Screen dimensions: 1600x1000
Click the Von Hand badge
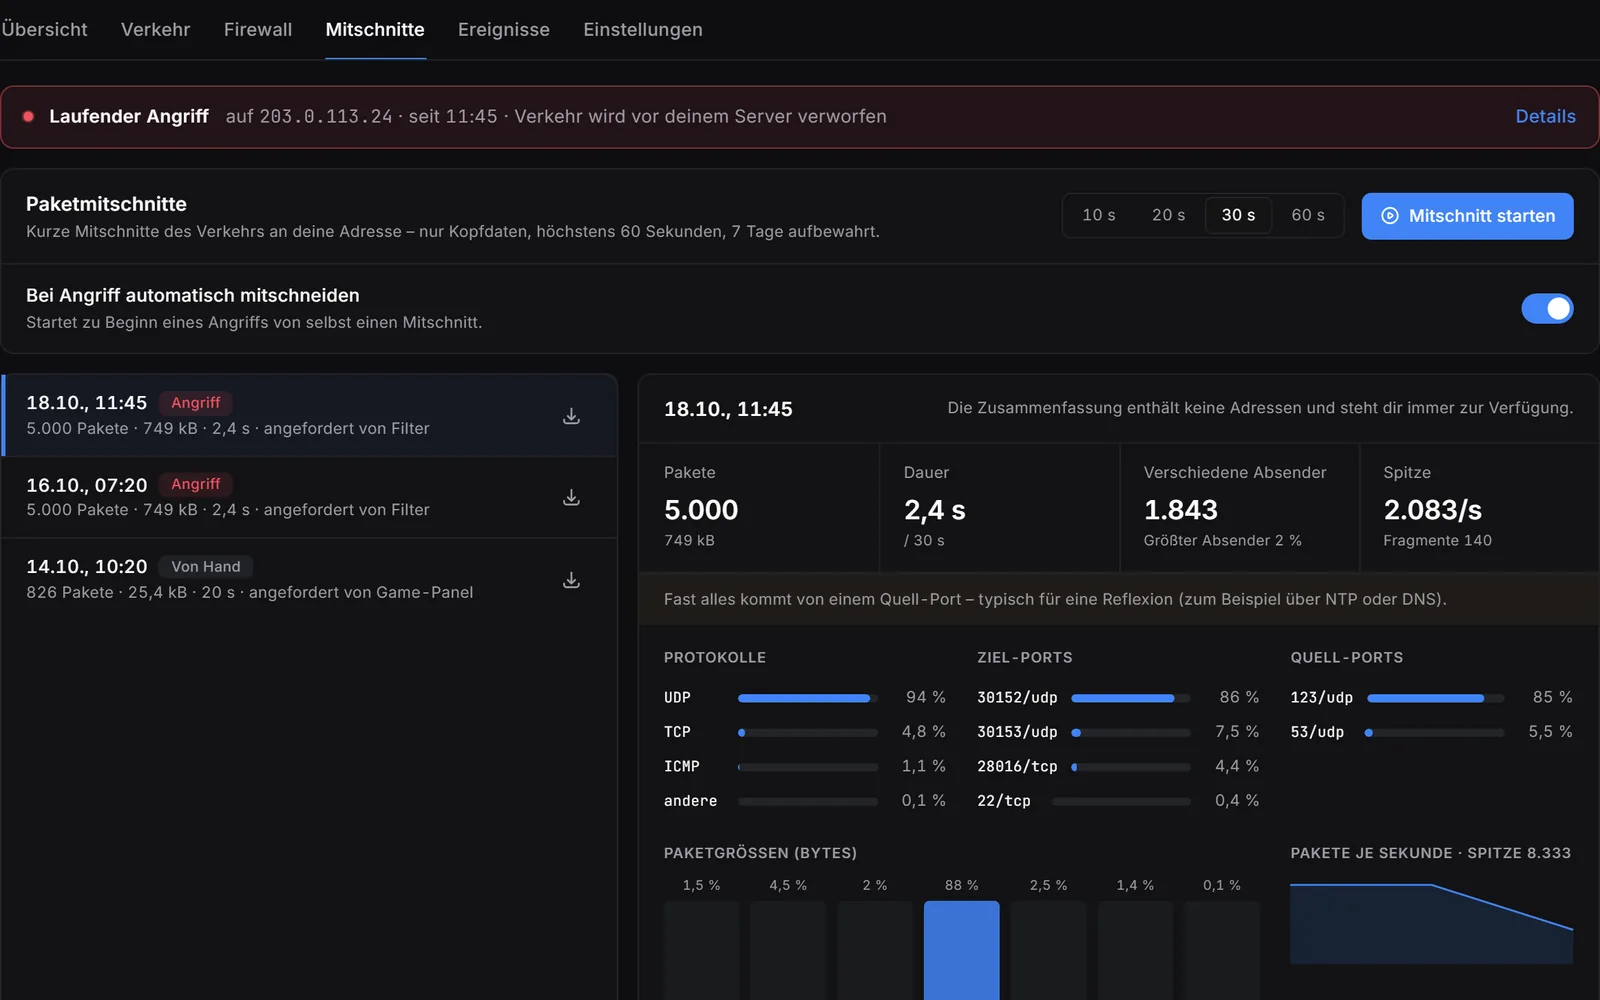[205, 567]
